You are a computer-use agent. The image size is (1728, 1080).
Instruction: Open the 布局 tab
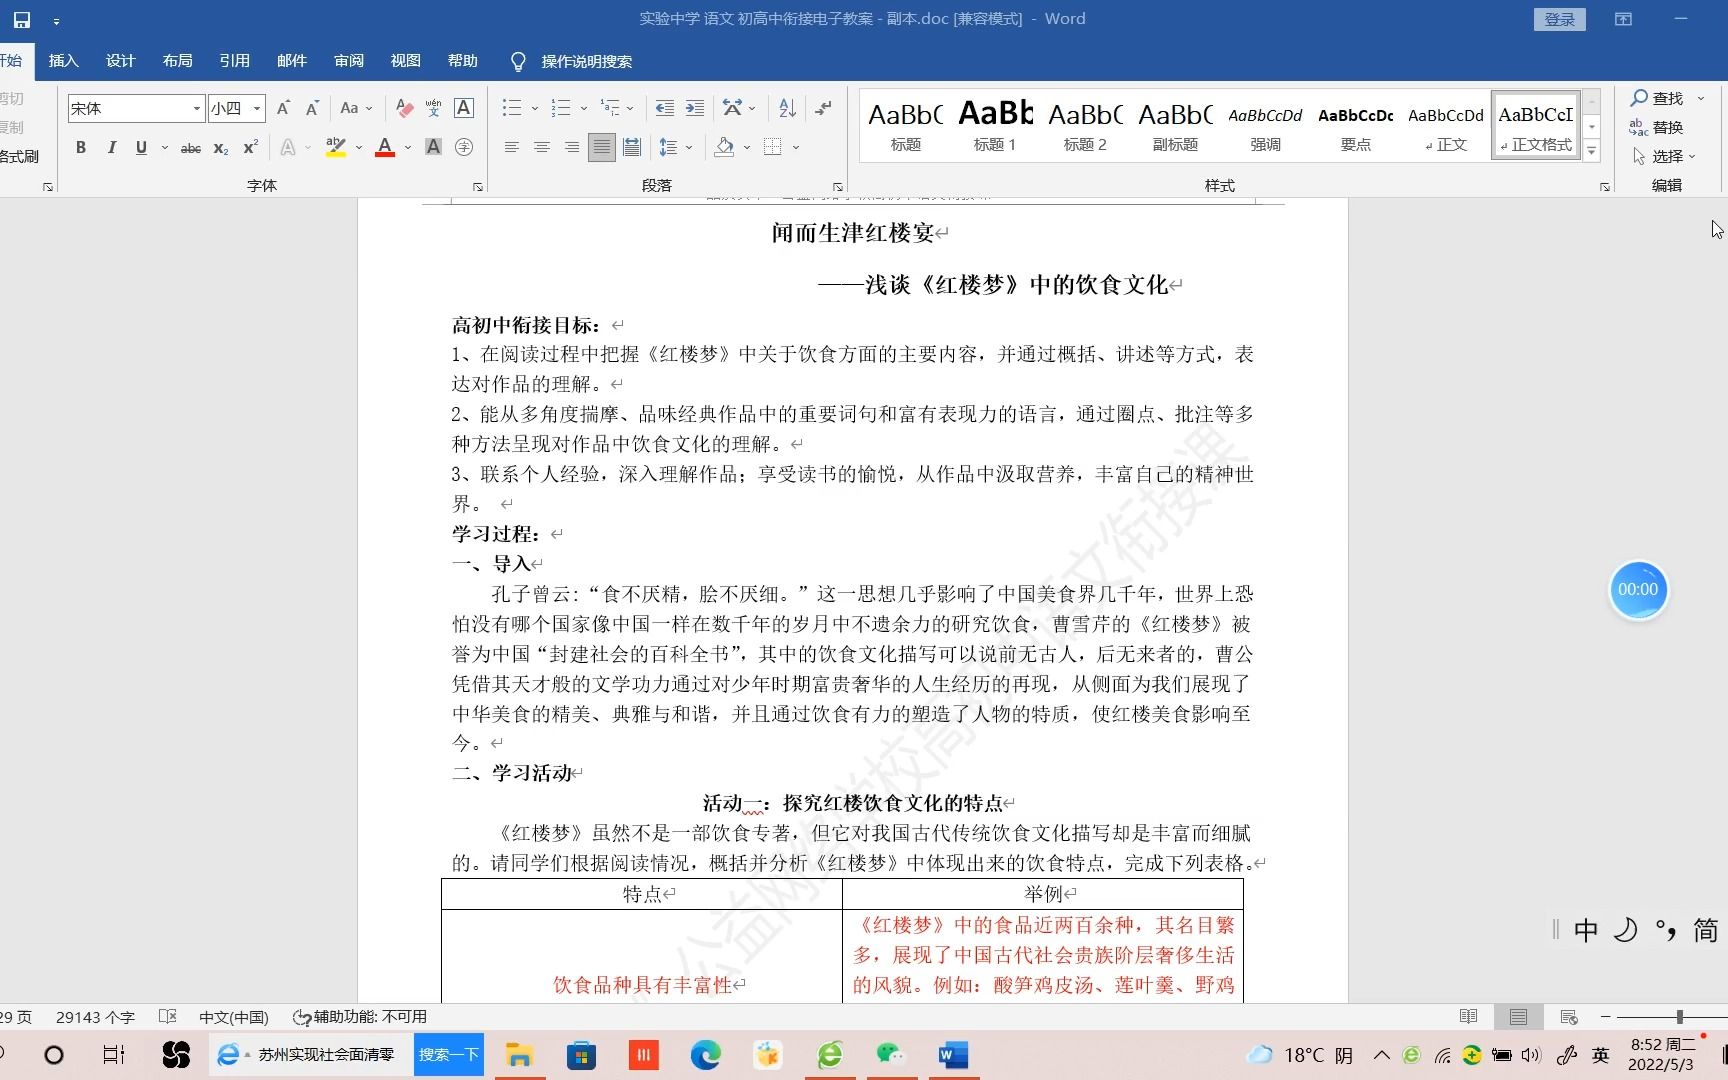[177, 61]
